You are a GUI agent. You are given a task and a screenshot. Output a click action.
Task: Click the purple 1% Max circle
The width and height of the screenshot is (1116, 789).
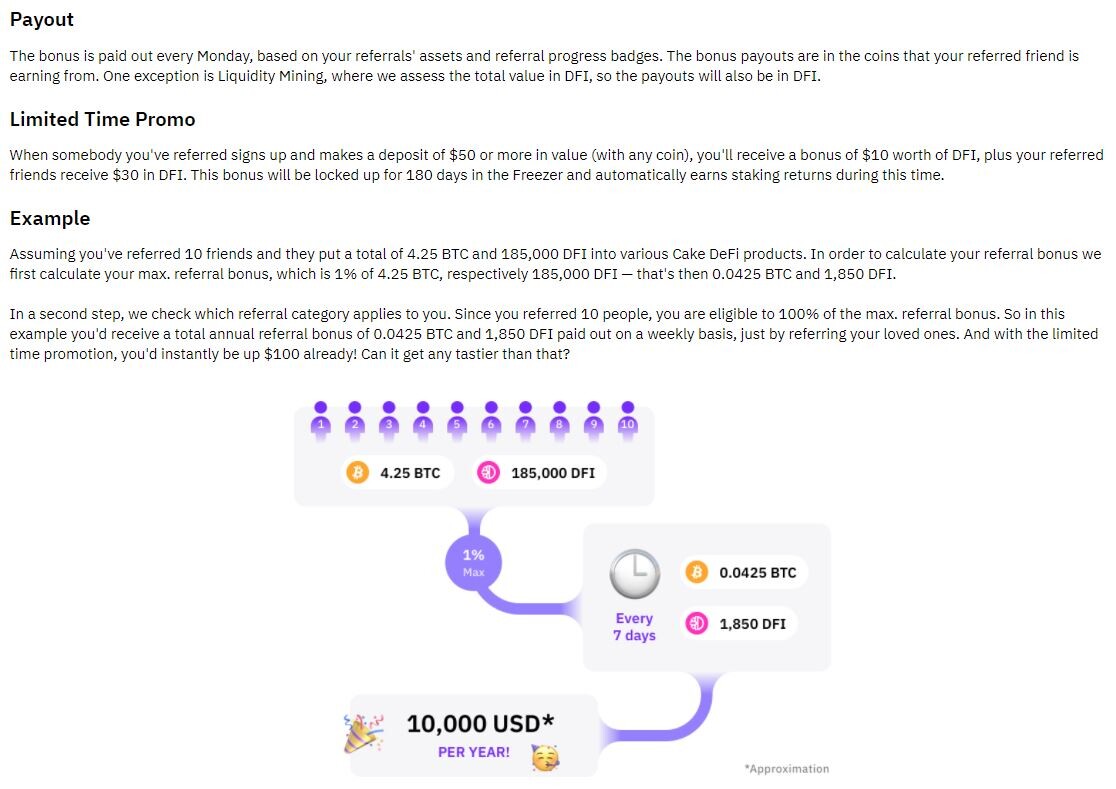[473, 562]
